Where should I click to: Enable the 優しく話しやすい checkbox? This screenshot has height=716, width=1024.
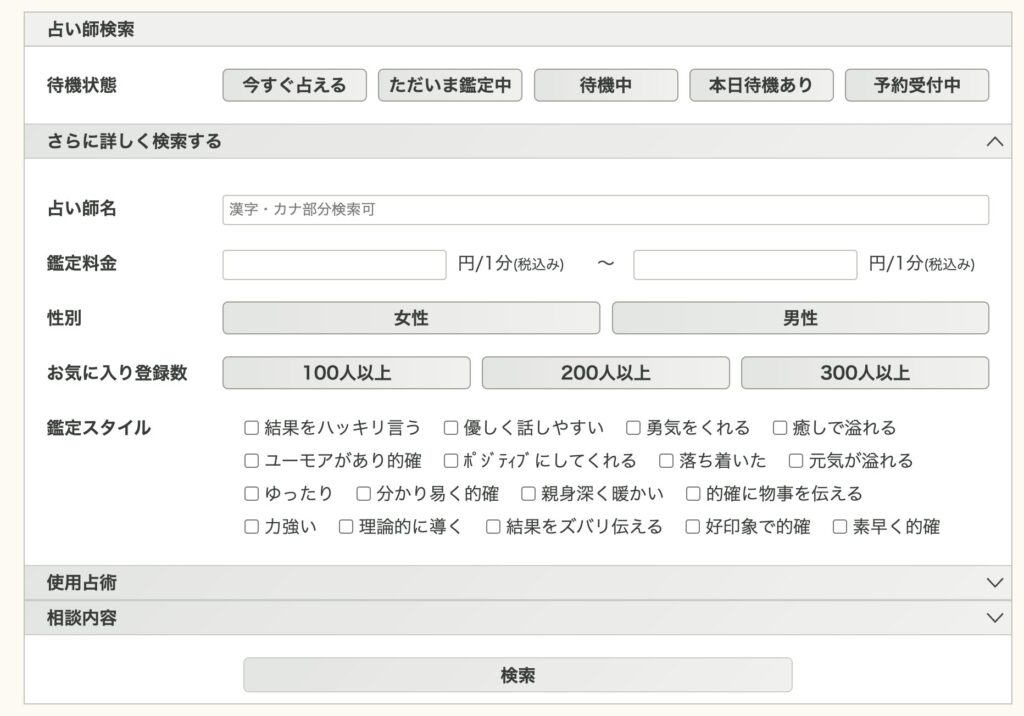451,428
